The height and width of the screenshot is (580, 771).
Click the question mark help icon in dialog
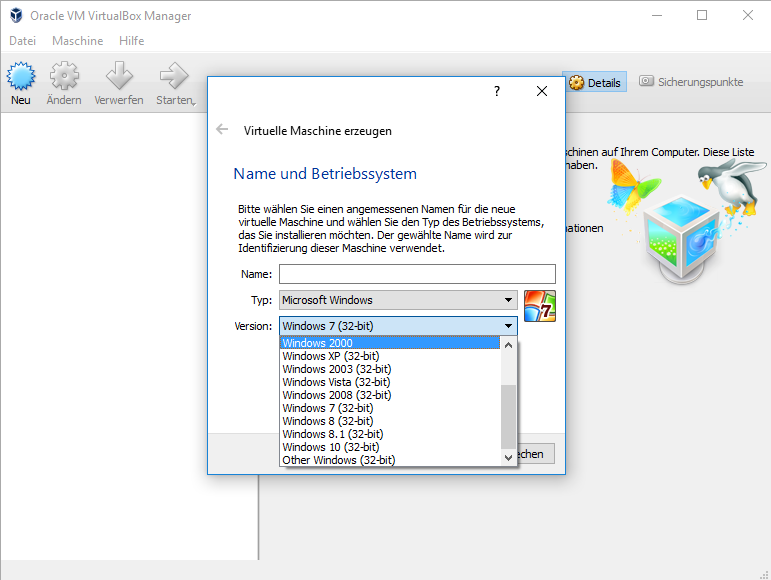497,91
